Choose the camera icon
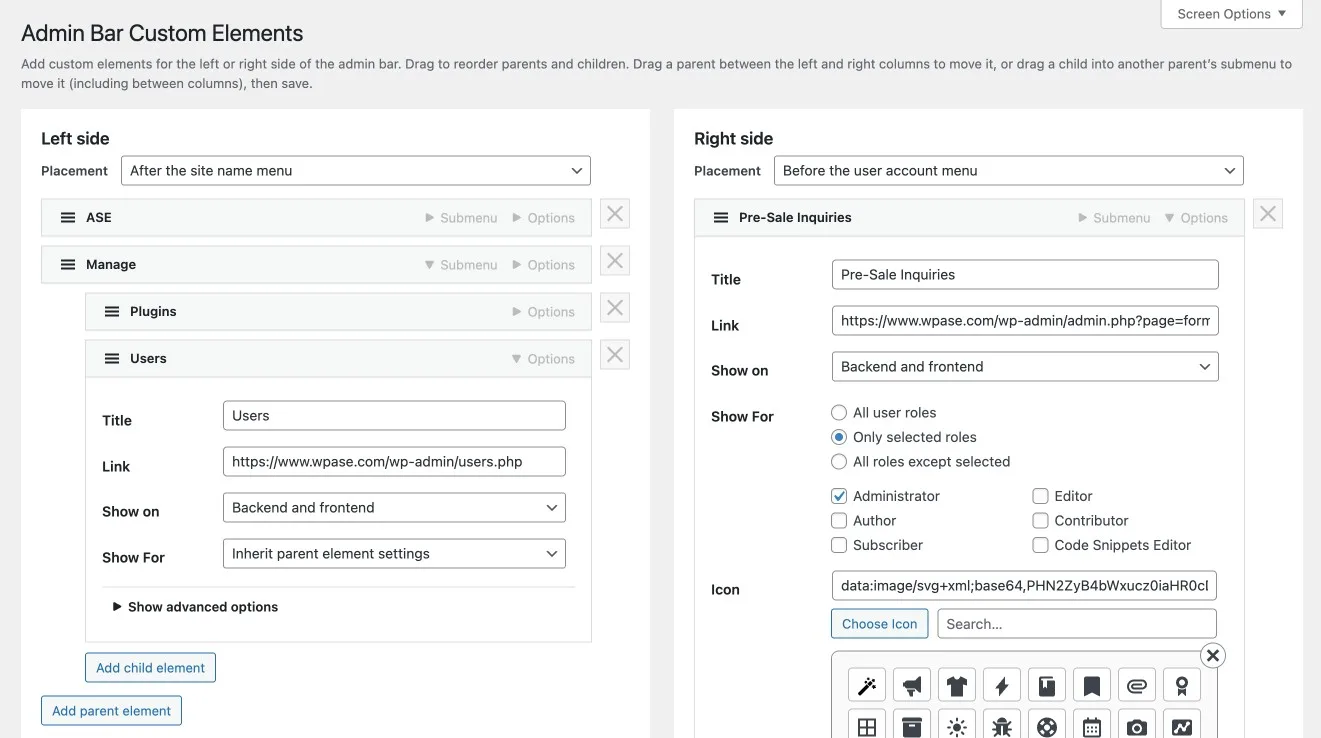This screenshot has width=1321, height=738. click(x=1137, y=727)
